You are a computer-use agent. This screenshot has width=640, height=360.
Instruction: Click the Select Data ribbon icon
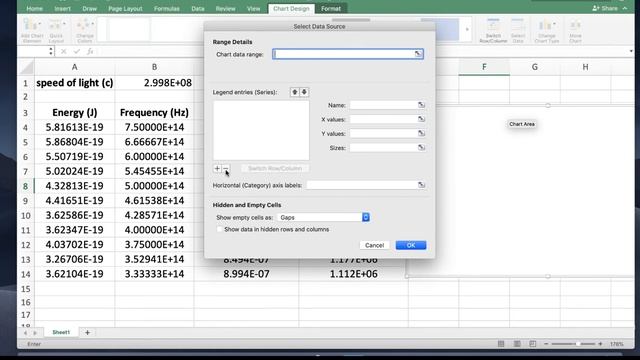[518, 30]
